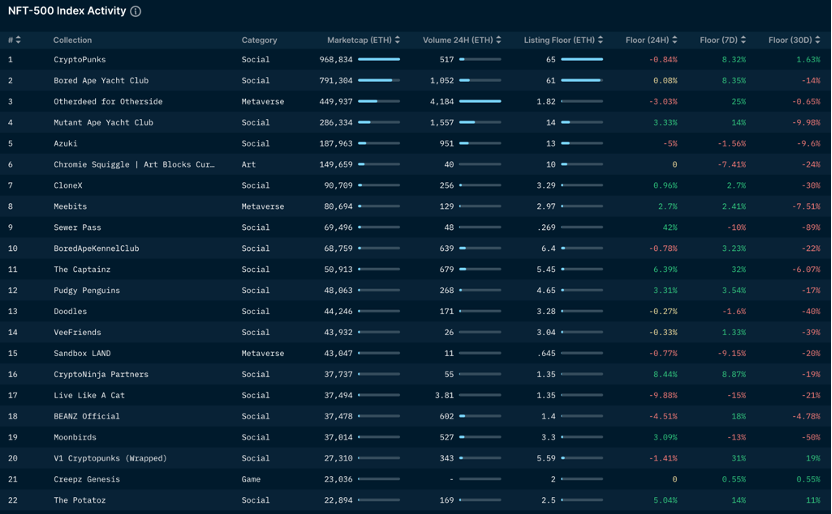The width and height of the screenshot is (832, 514).
Task: Select the Moonbirds collection name
Action: pos(75,437)
